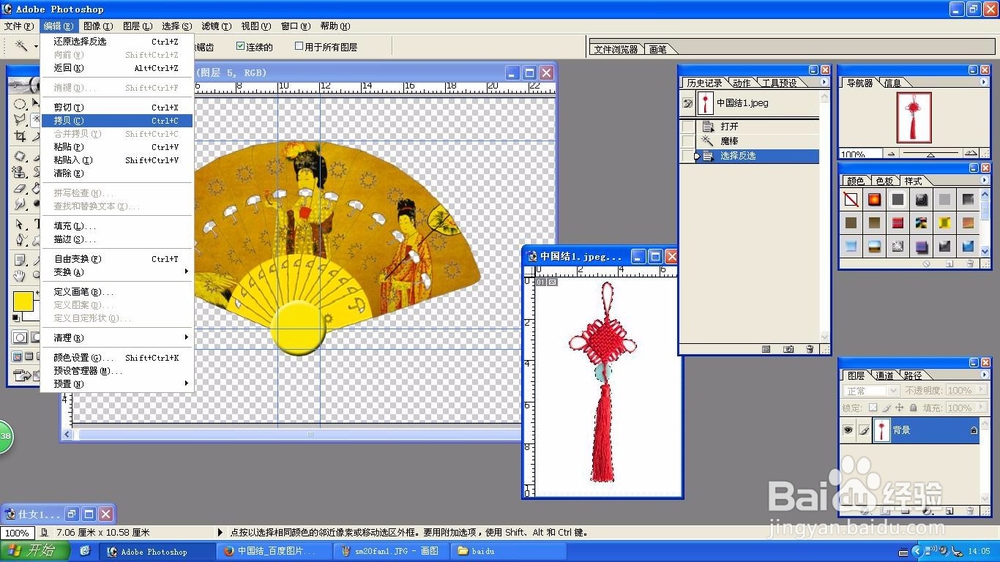1000x562 pixels.
Task: Choose 粘贴 from the edit menu
Action: [116, 147]
